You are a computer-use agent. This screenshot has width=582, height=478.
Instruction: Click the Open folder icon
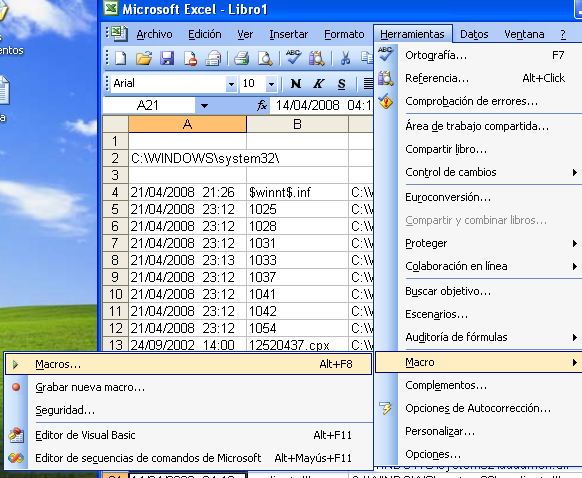(144, 58)
